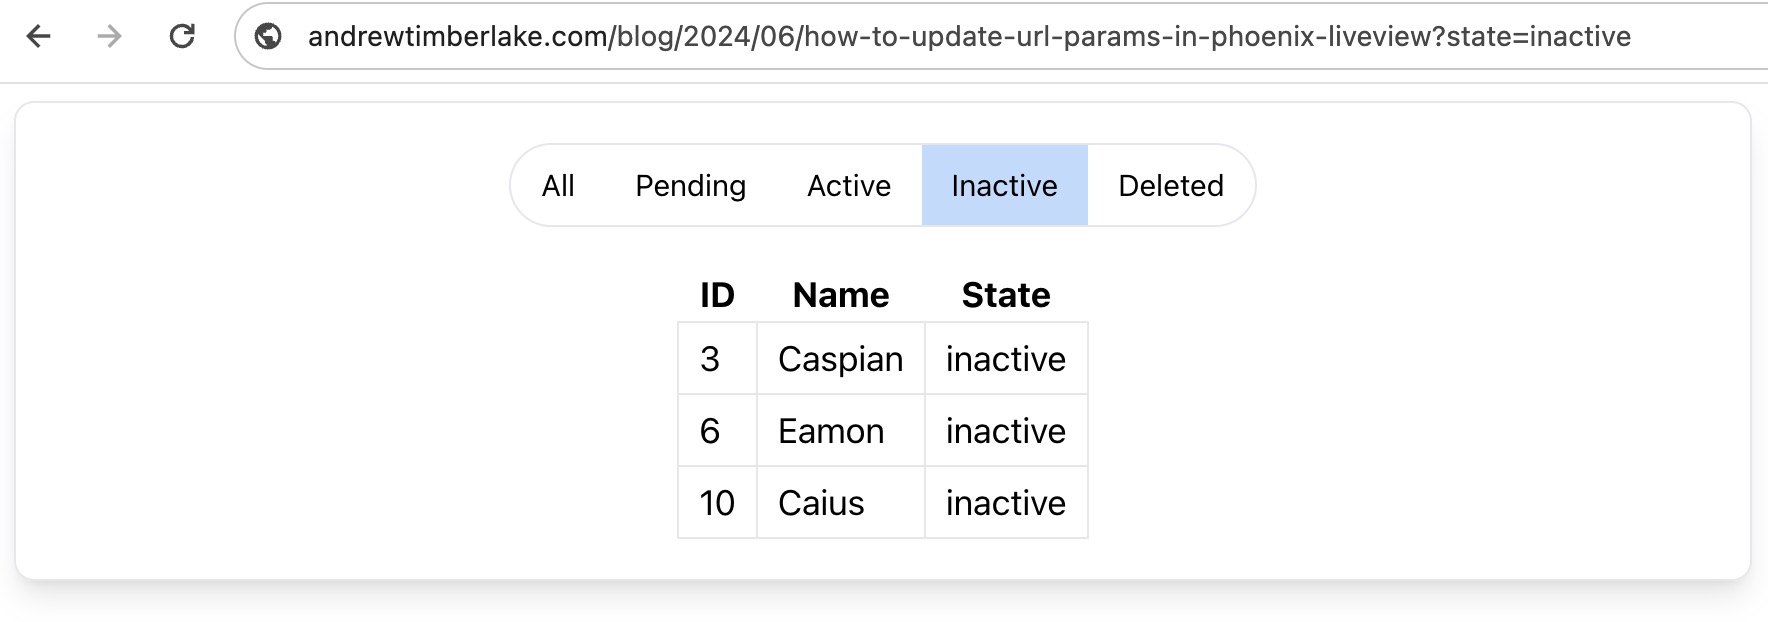Click the ID column header
1768x622 pixels.
[717, 295]
